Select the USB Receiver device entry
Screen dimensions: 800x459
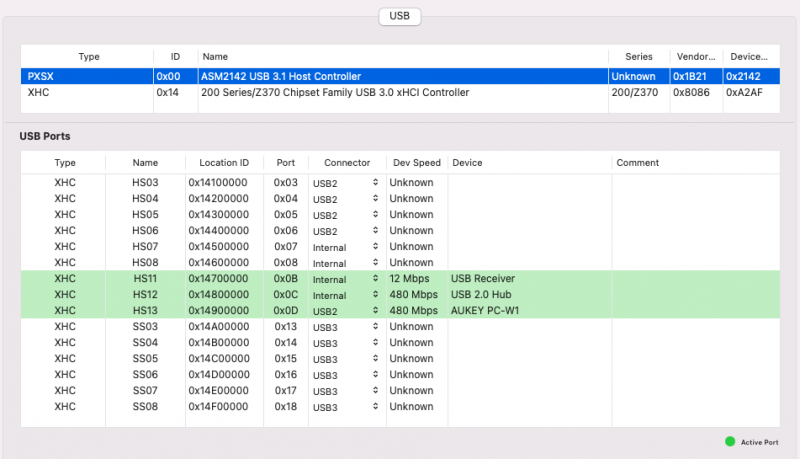[483, 279]
